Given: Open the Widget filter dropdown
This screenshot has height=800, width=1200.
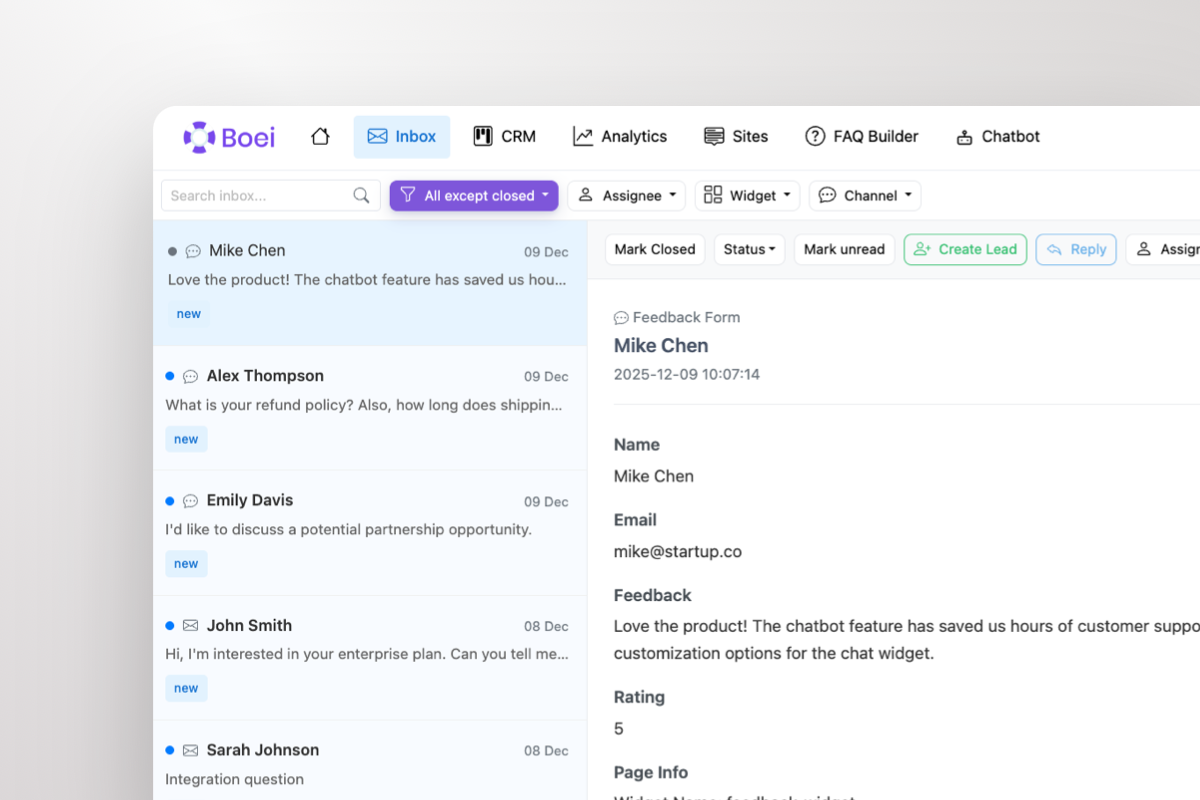Looking at the screenshot, I should point(747,195).
